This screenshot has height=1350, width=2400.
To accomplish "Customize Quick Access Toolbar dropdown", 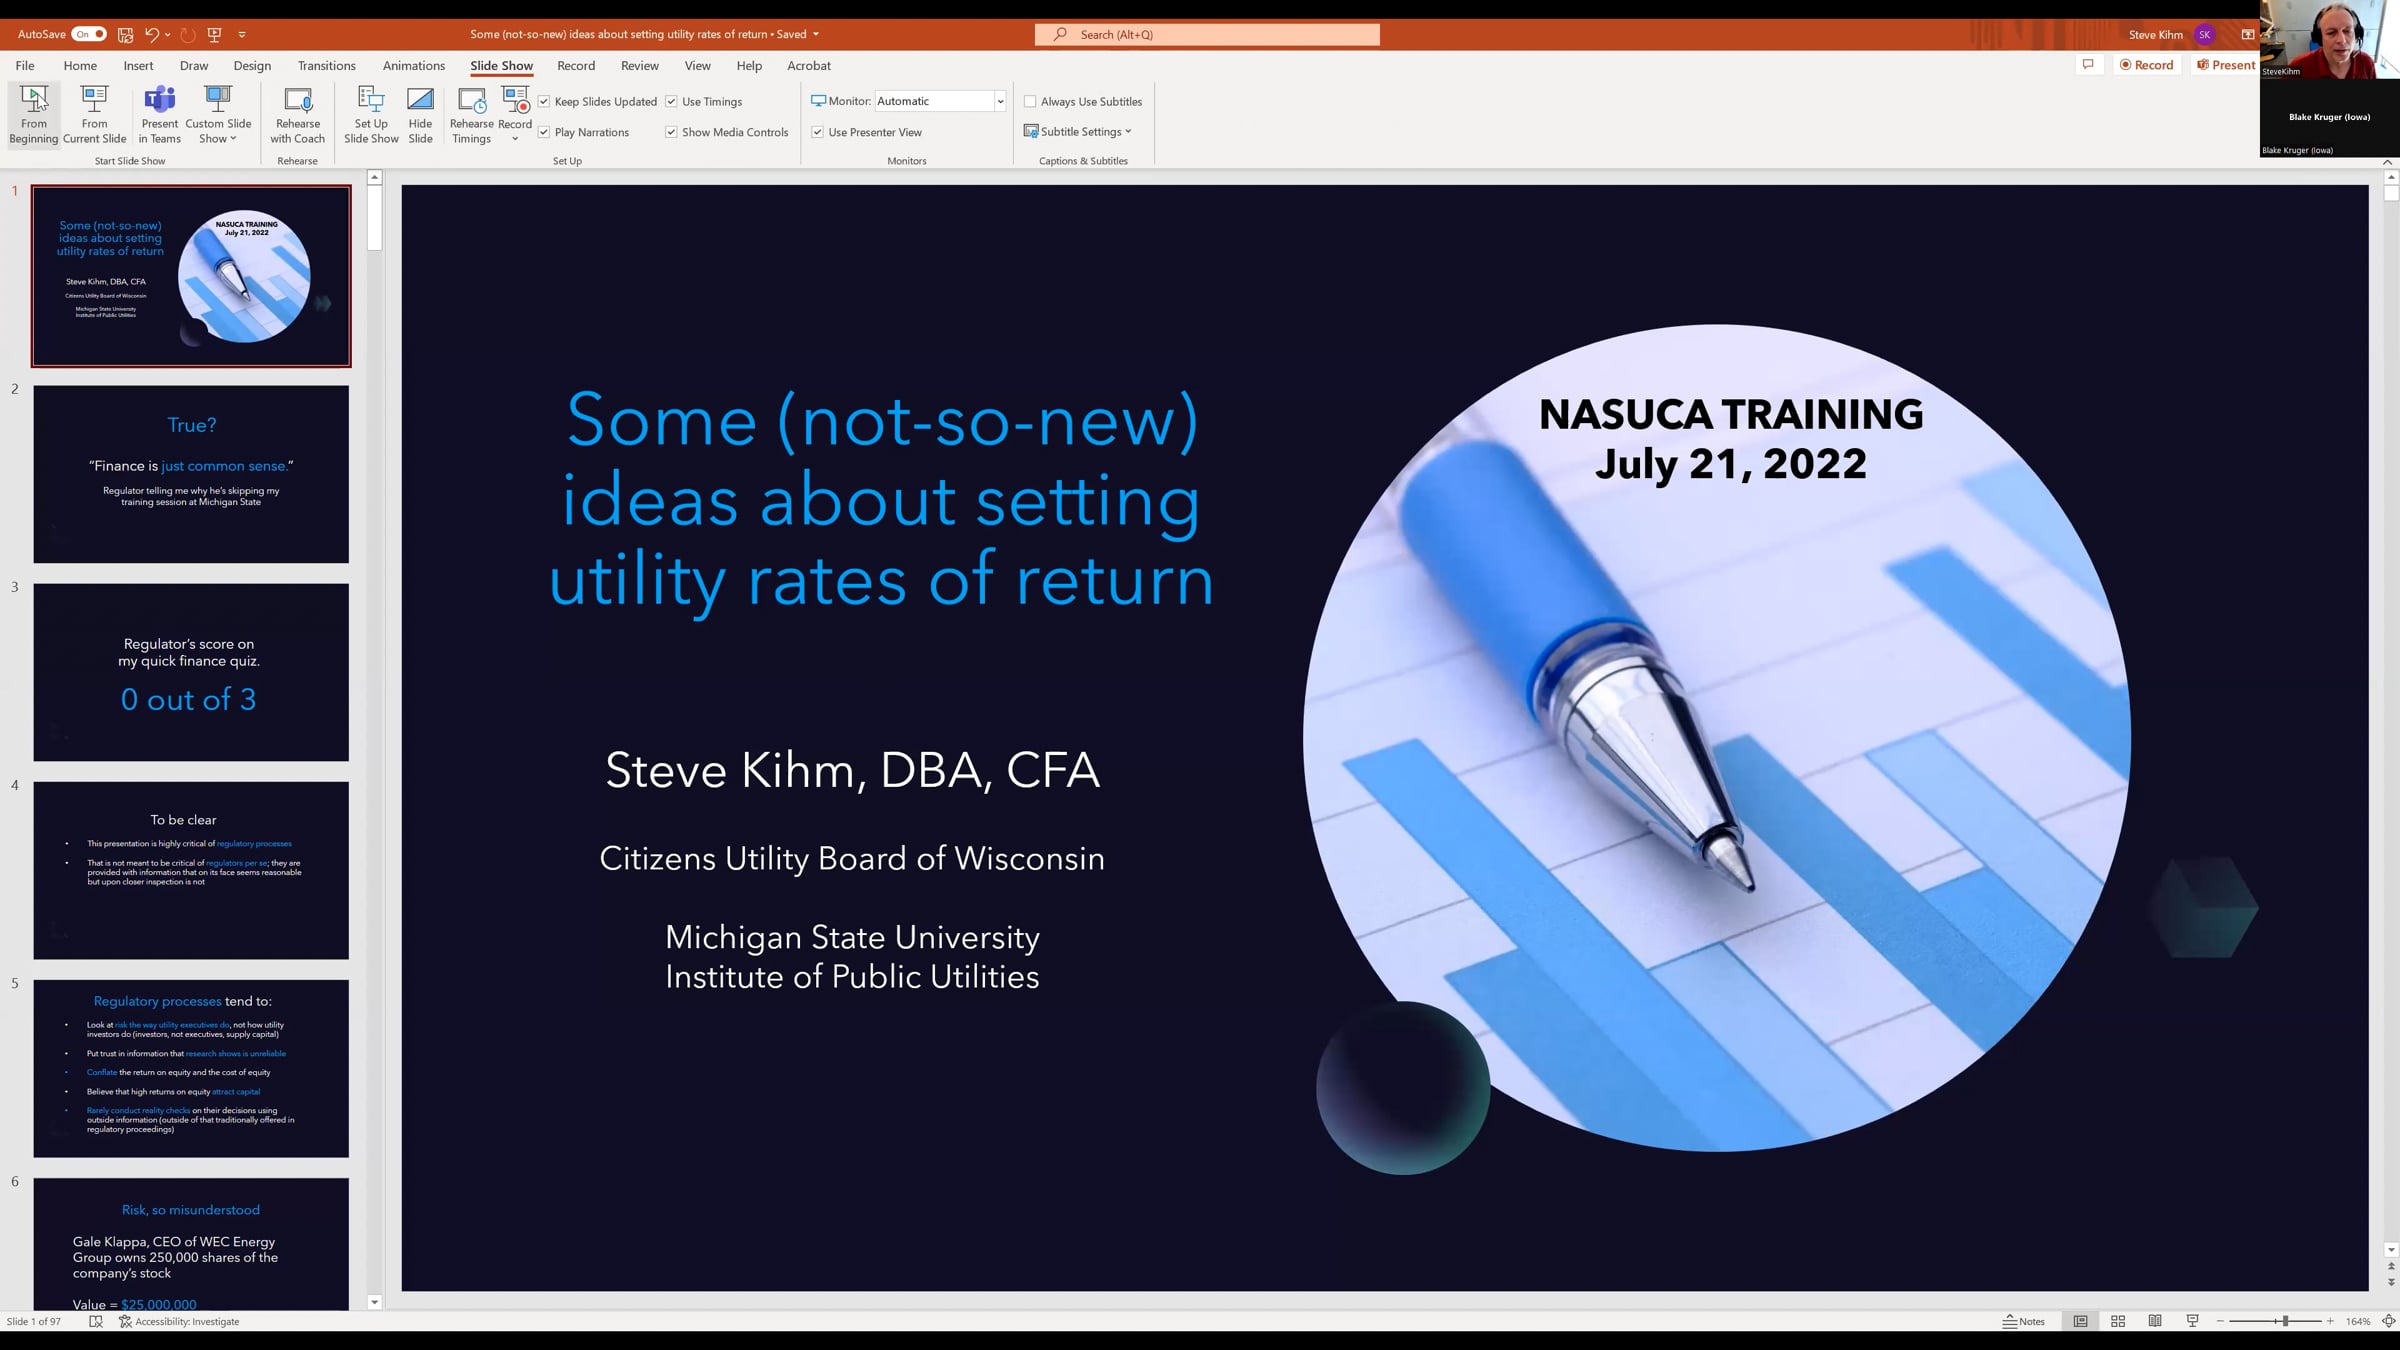I will tap(242, 34).
